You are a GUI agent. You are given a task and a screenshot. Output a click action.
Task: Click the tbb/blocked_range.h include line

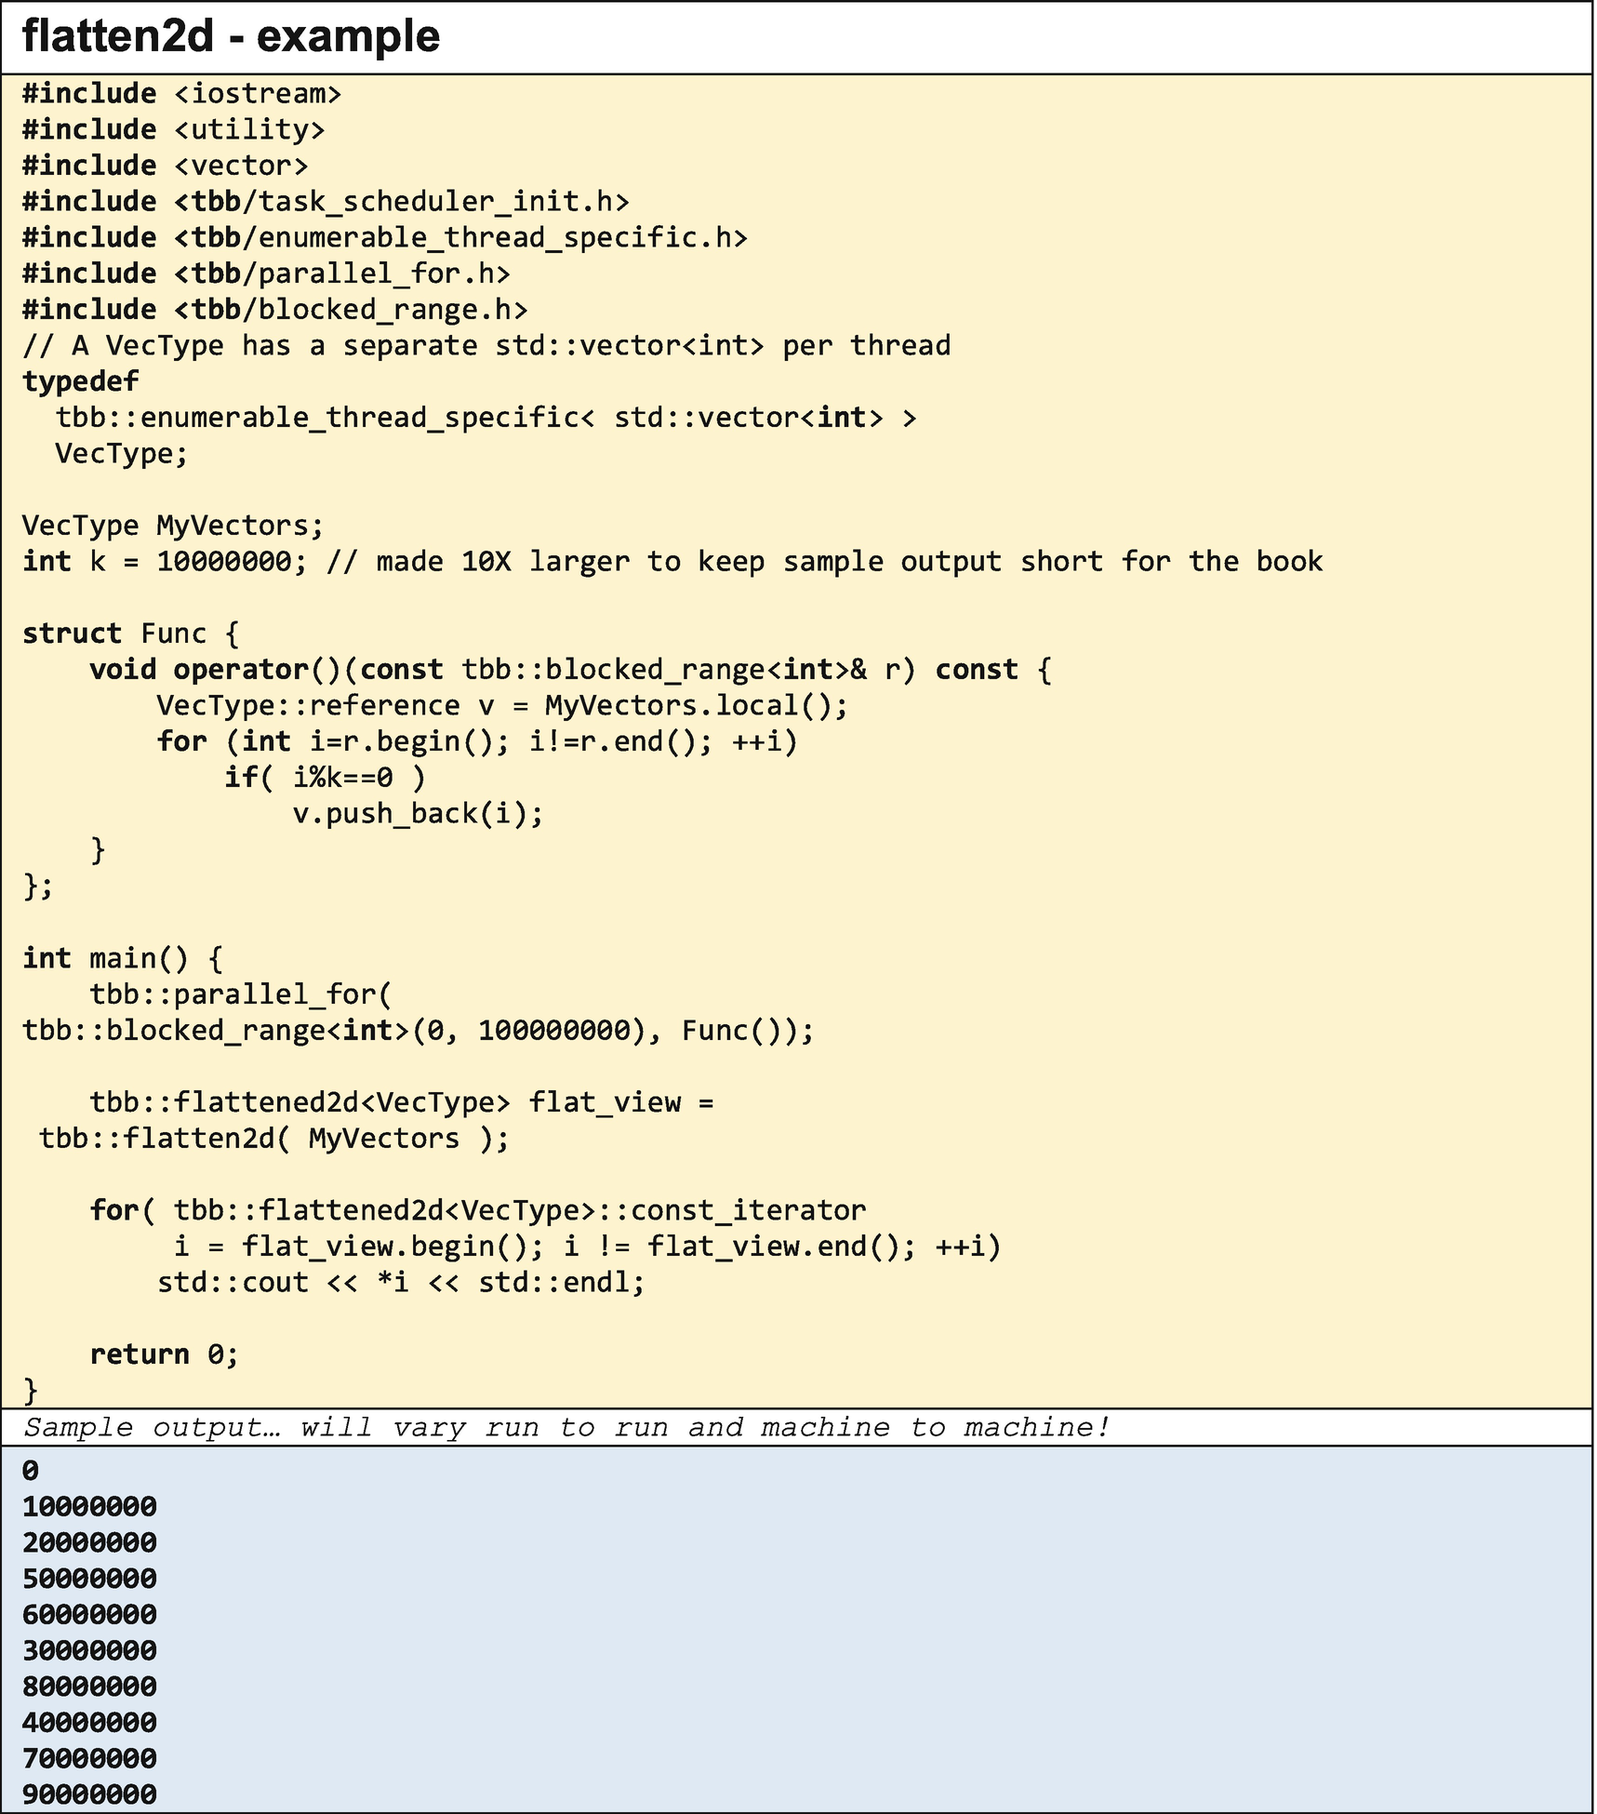pyautogui.click(x=275, y=310)
